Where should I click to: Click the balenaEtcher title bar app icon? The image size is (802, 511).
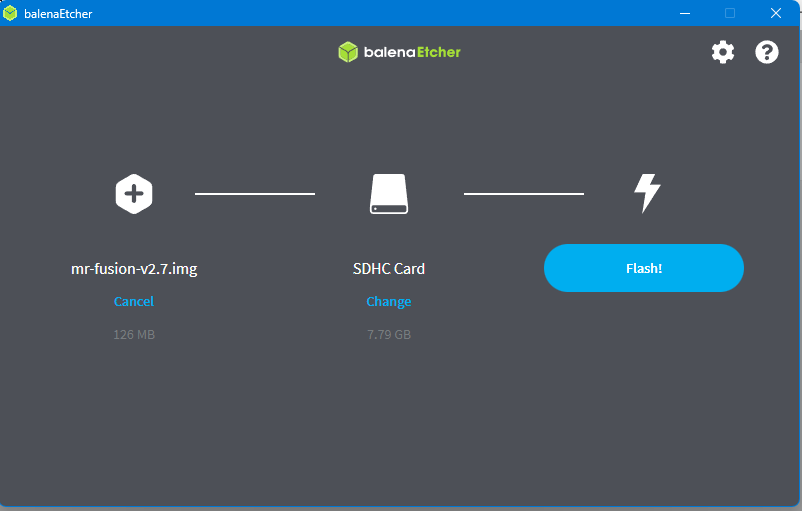(10, 13)
